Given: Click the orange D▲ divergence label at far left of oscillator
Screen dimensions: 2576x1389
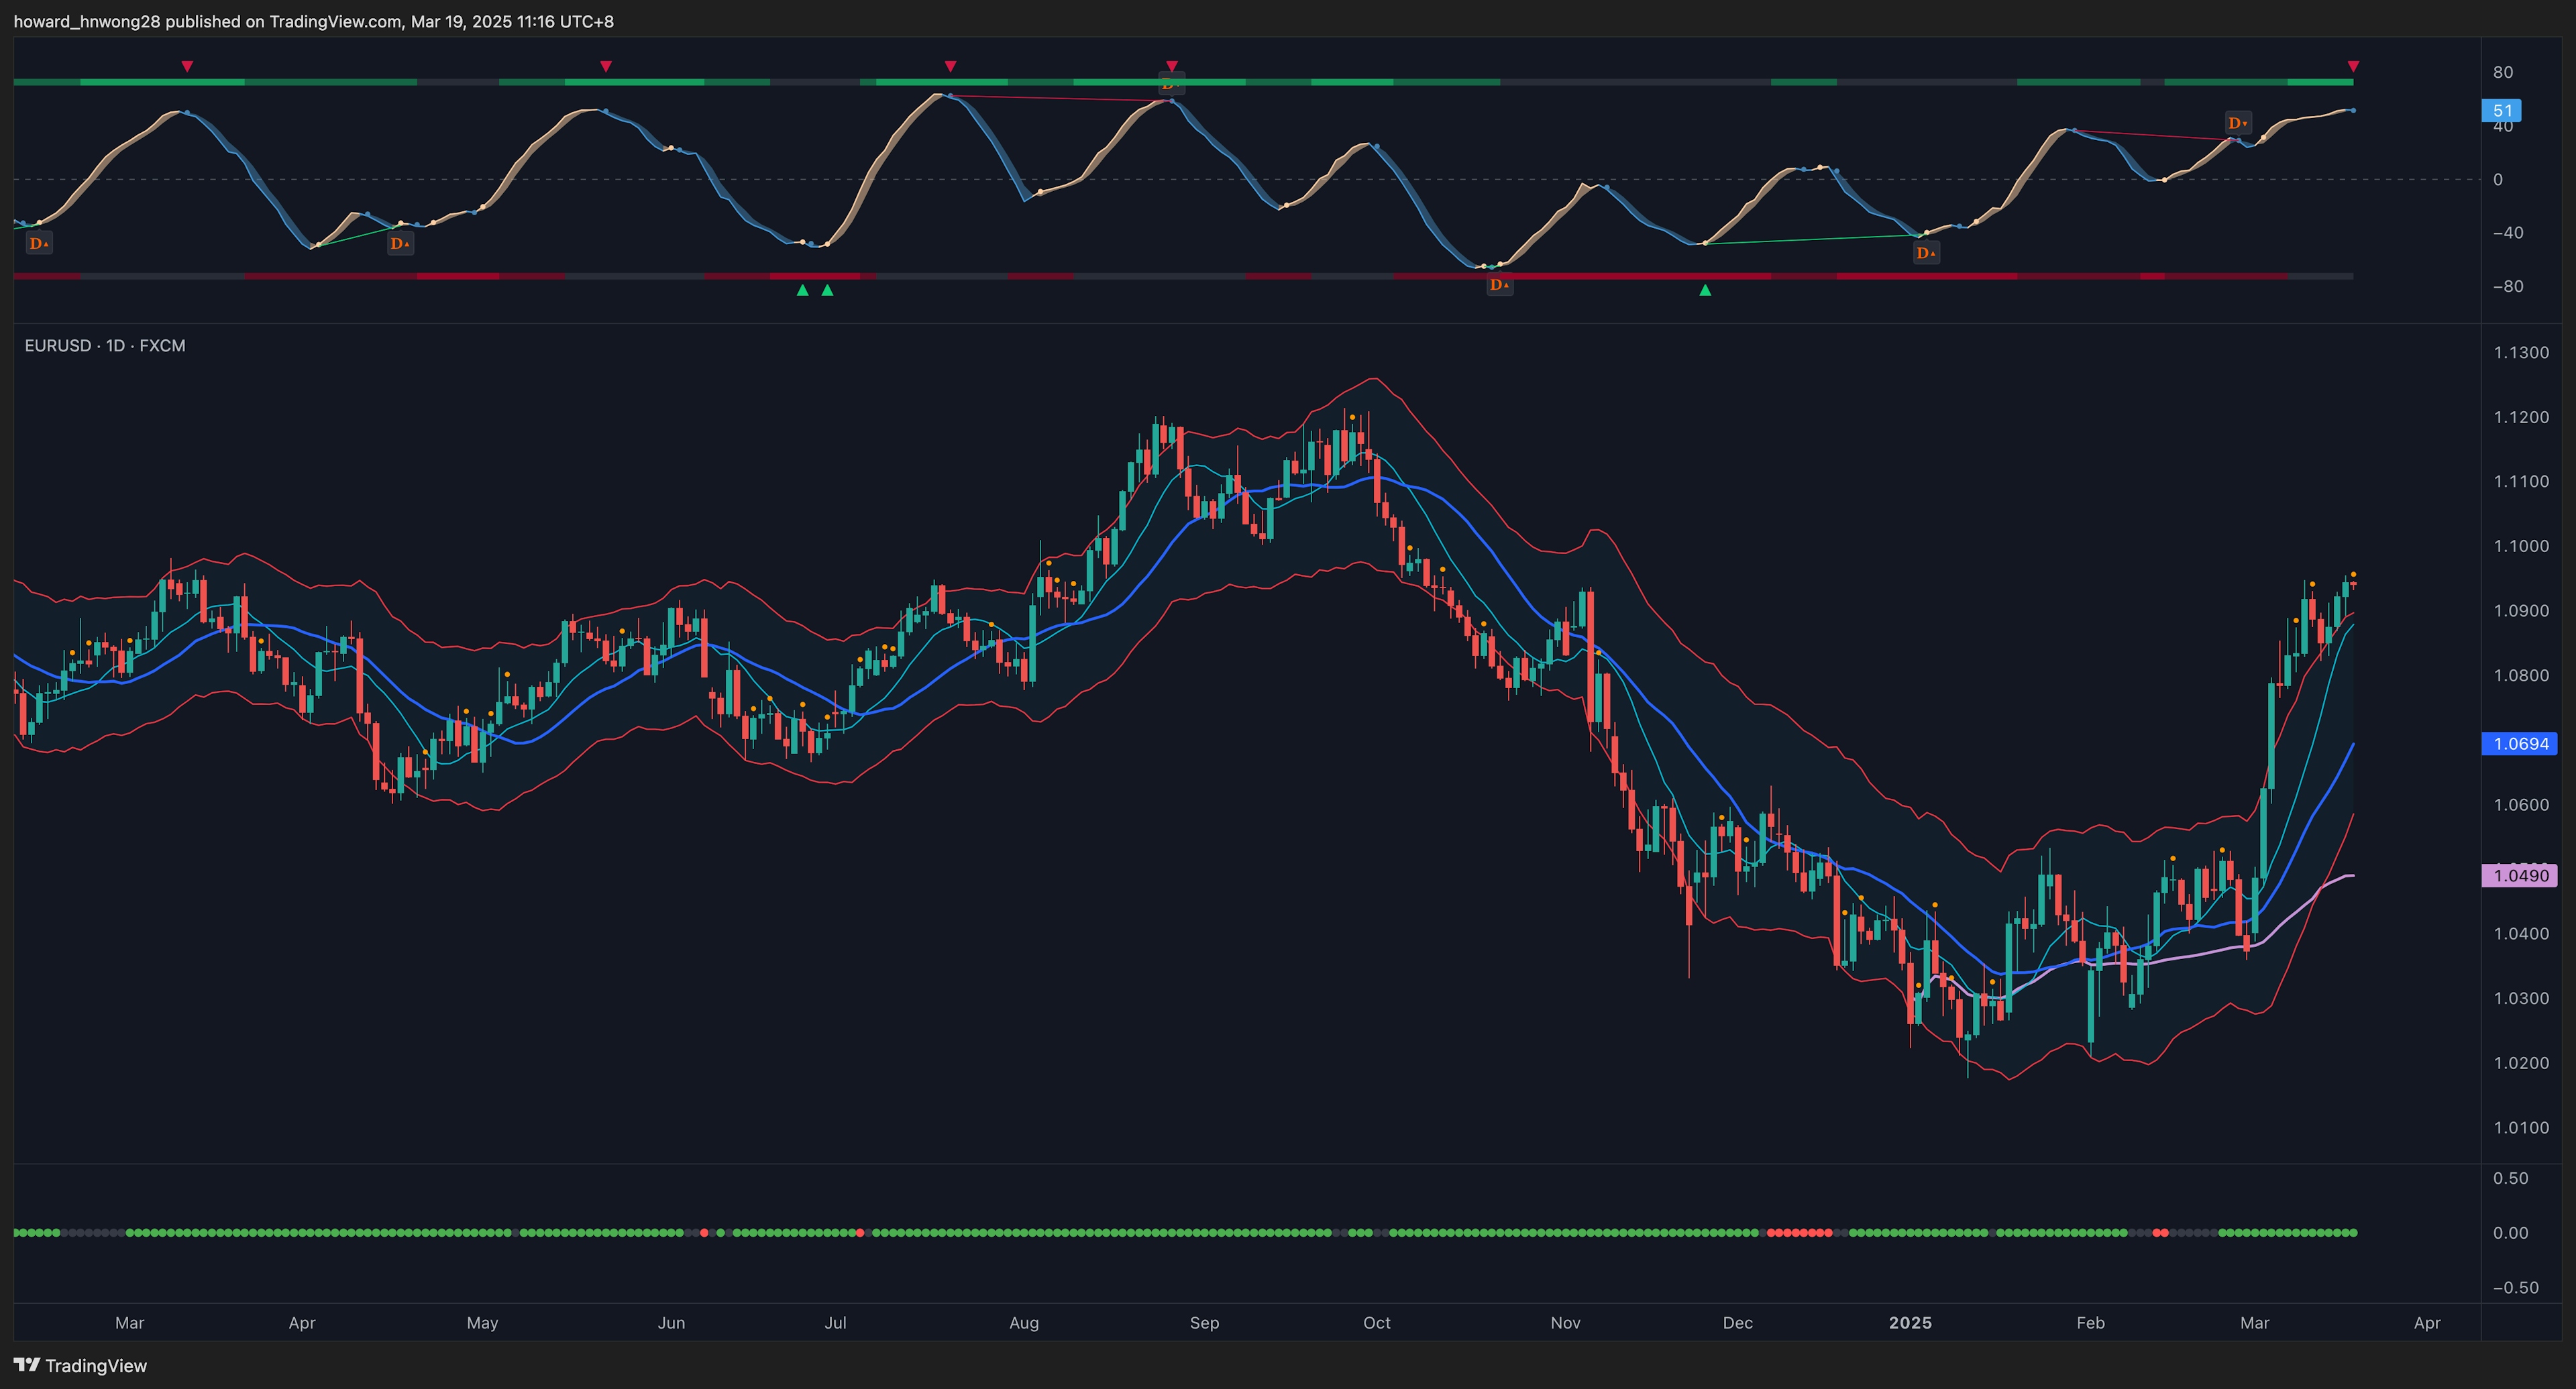Looking at the screenshot, I should tap(40, 243).
